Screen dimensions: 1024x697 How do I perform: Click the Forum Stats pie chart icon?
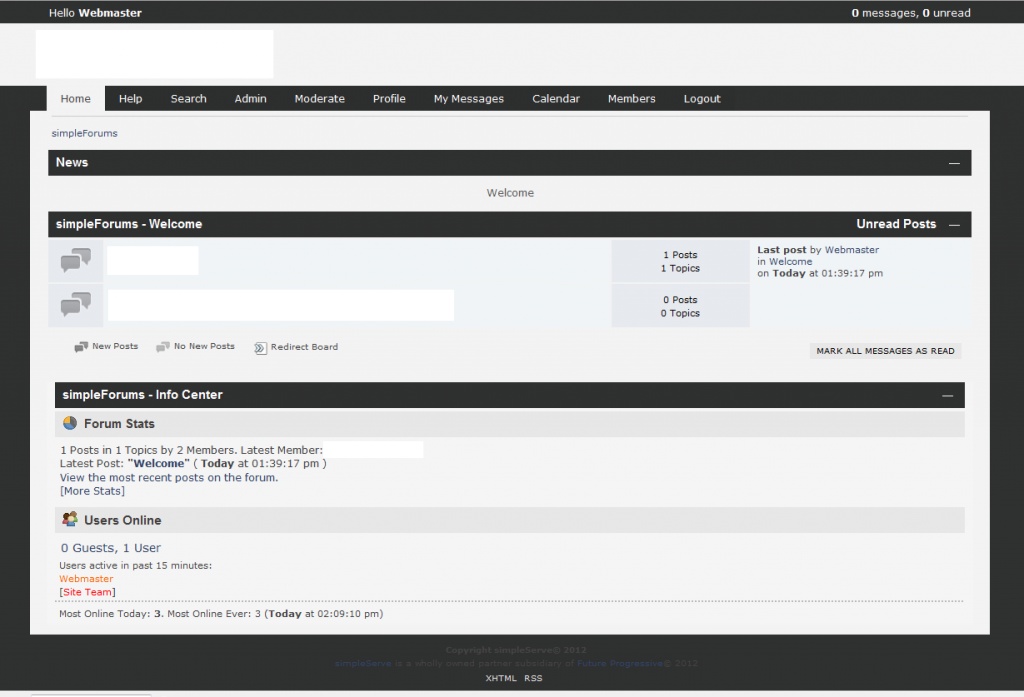pos(70,423)
